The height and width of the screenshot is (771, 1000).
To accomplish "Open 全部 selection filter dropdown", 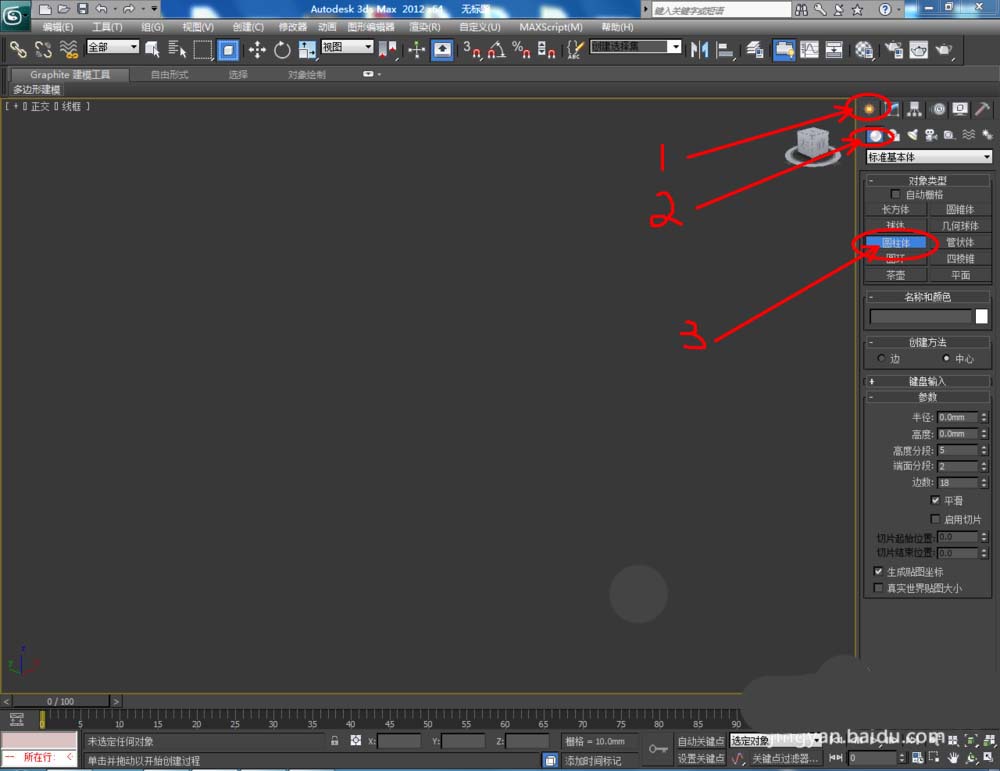I will tap(113, 47).
